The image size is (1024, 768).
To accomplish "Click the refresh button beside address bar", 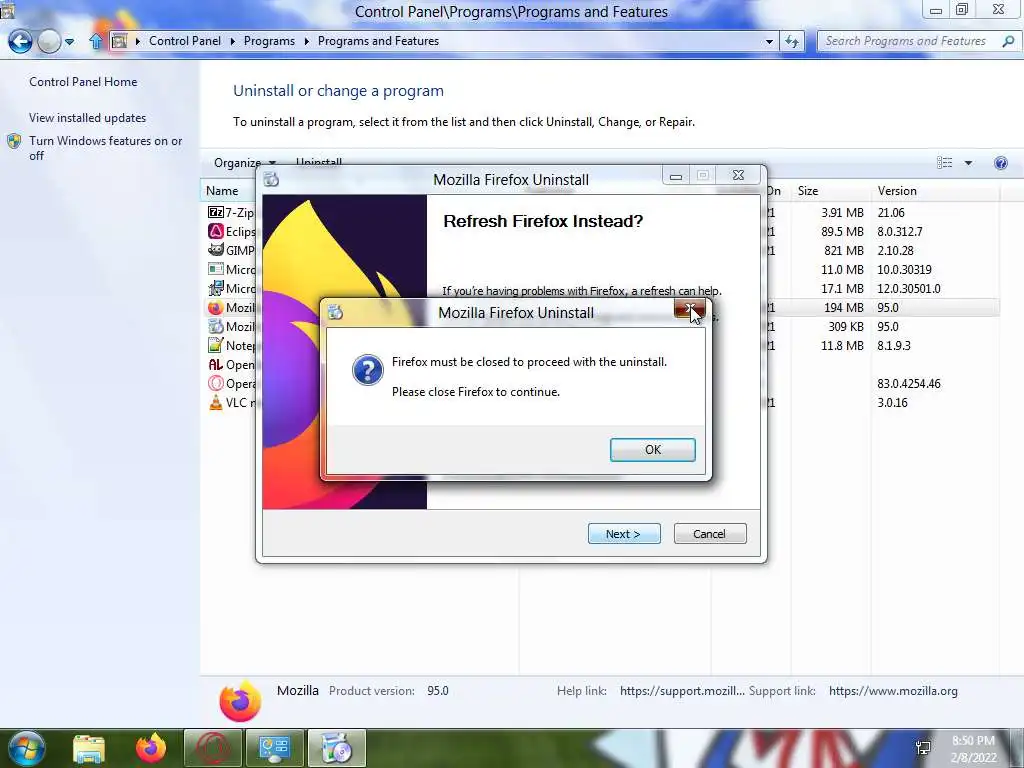I will click(792, 41).
